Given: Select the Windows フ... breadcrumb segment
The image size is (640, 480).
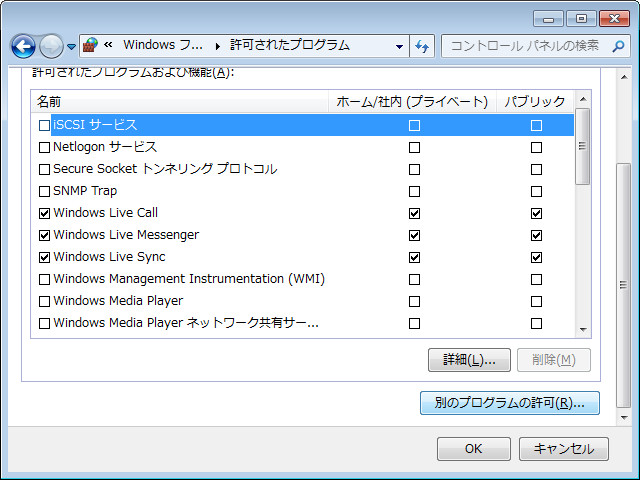Looking at the screenshot, I should tap(163, 45).
